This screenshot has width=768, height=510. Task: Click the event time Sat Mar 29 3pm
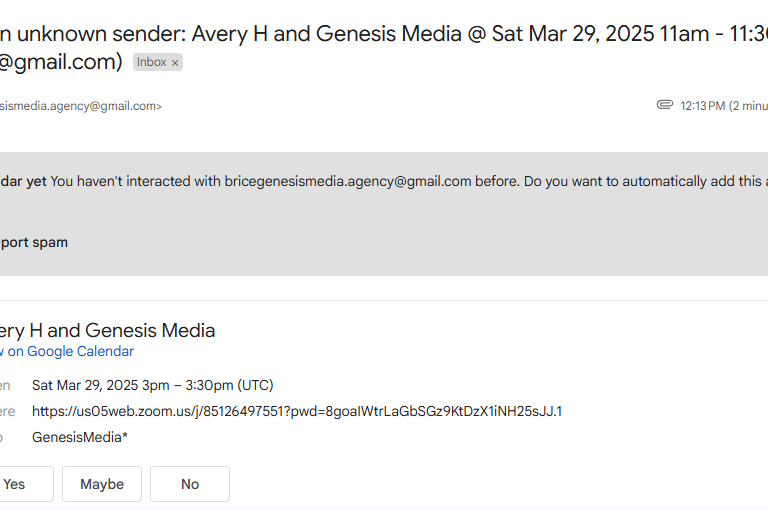[x=152, y=385]
